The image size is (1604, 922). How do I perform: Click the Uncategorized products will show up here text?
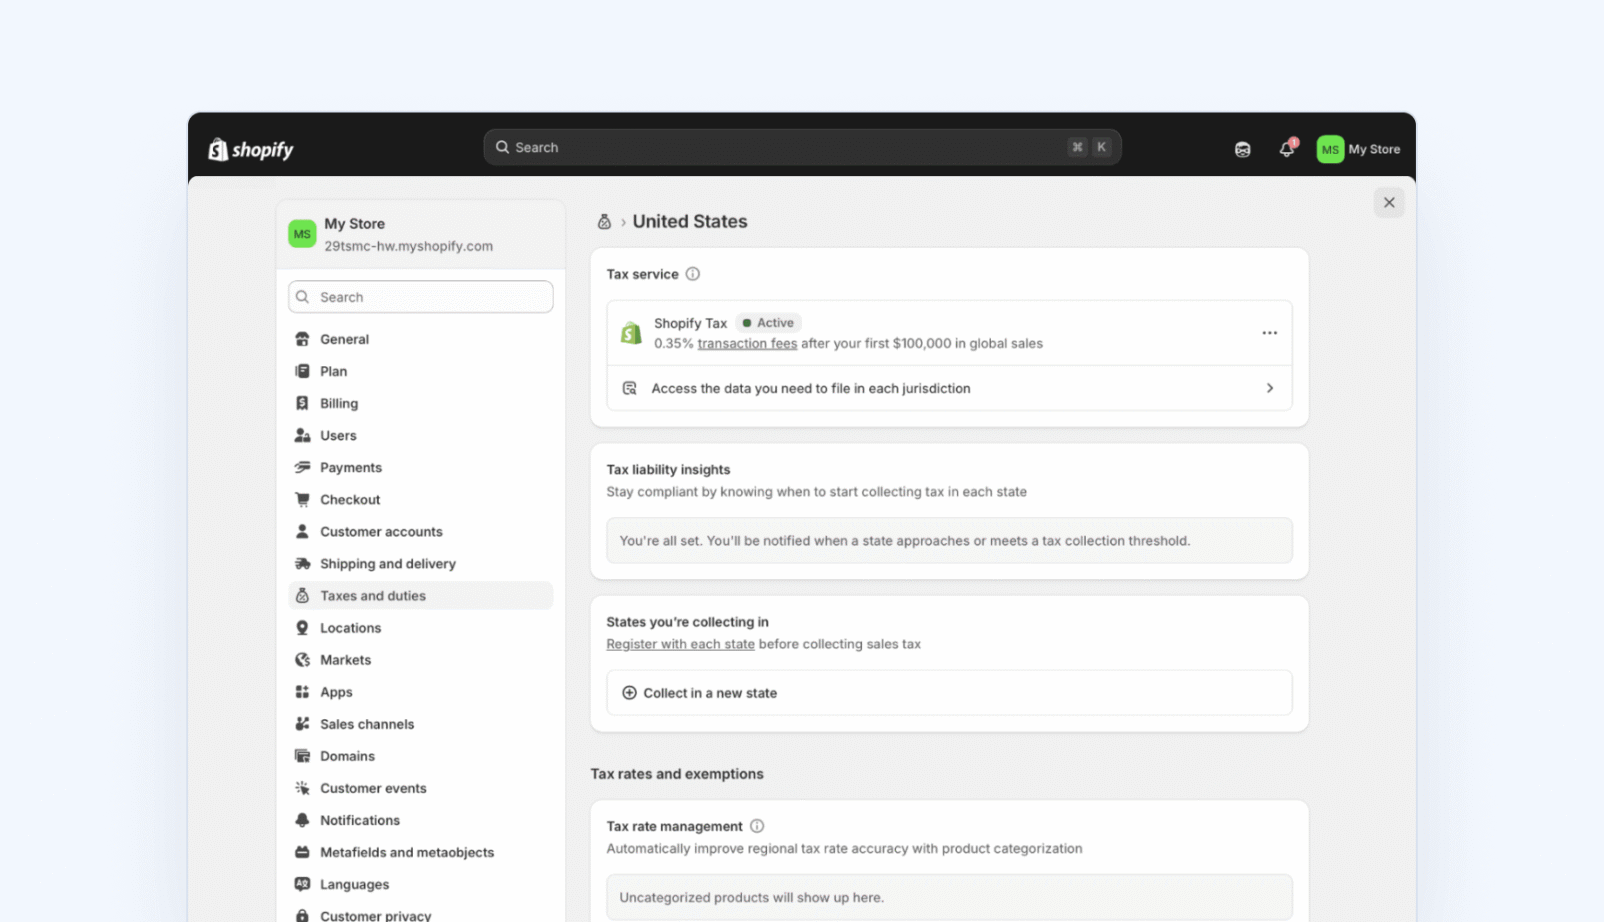click(x=751, y=898)
